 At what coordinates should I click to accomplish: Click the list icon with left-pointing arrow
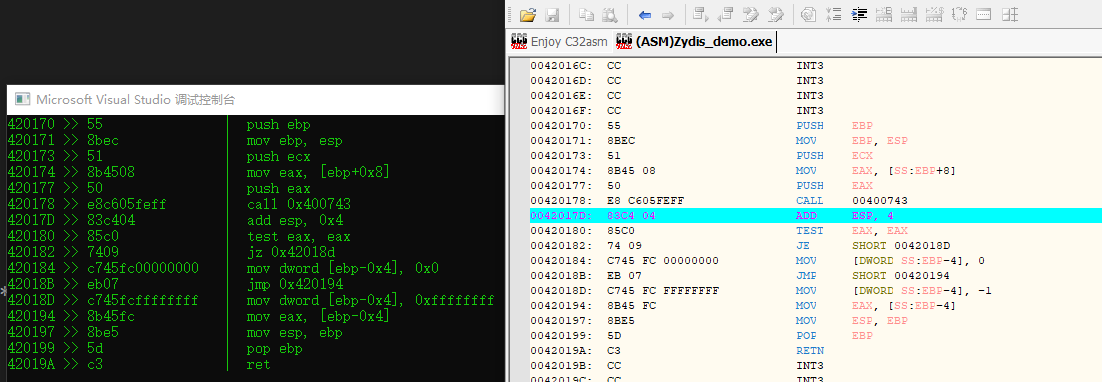pyautogui.click(x=726, y=15)
